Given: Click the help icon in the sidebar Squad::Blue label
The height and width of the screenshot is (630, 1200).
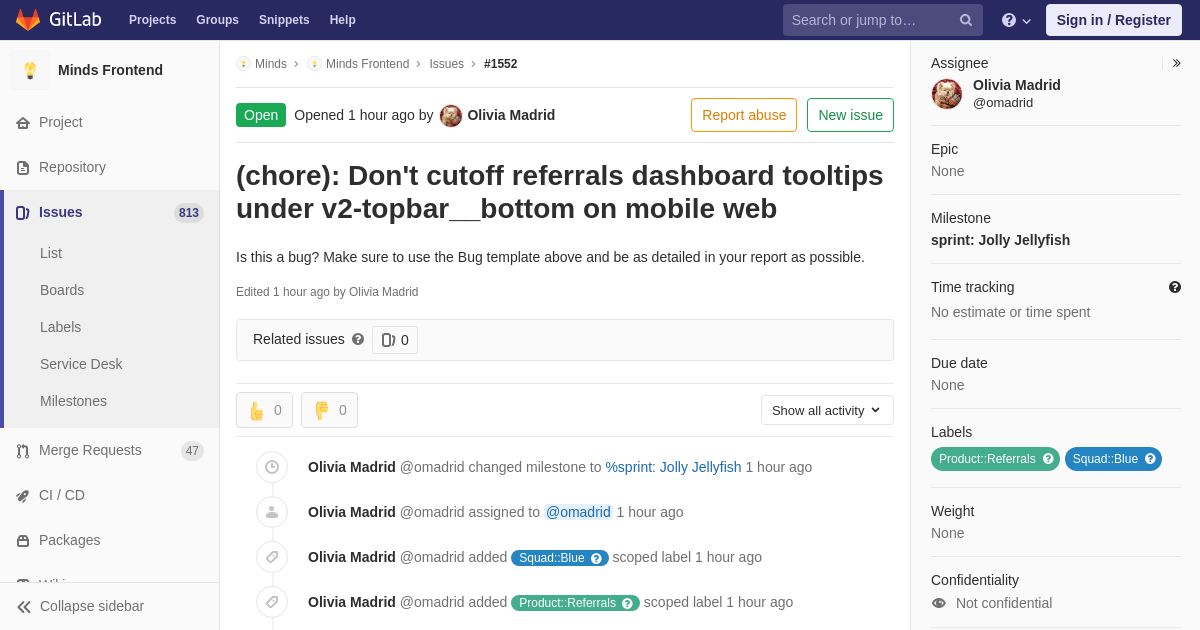Looking at the screenshot, I should (1150, 459).
